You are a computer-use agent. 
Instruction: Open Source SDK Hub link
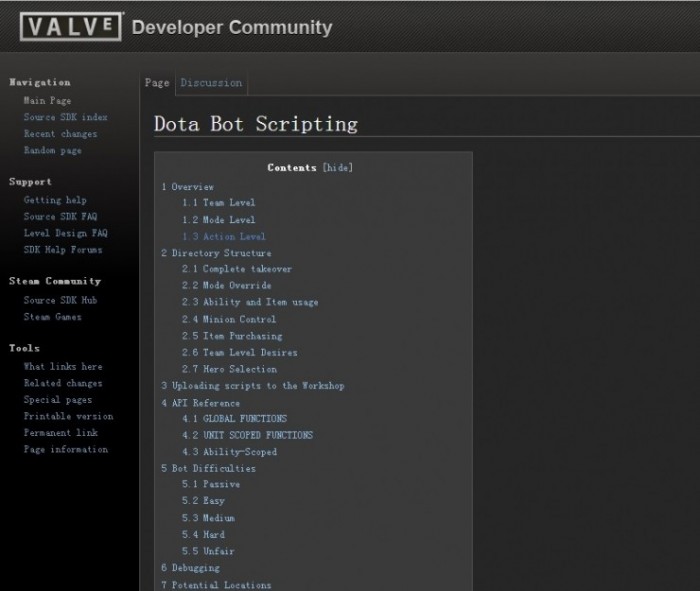pyautogui.click(x=60, y=300)
